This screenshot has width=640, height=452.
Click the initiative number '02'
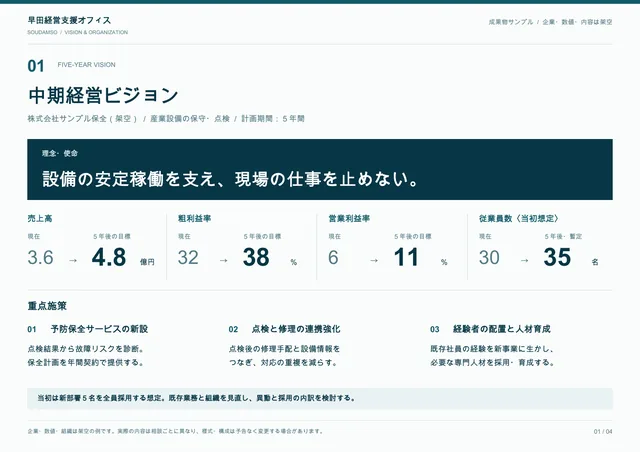233,330
